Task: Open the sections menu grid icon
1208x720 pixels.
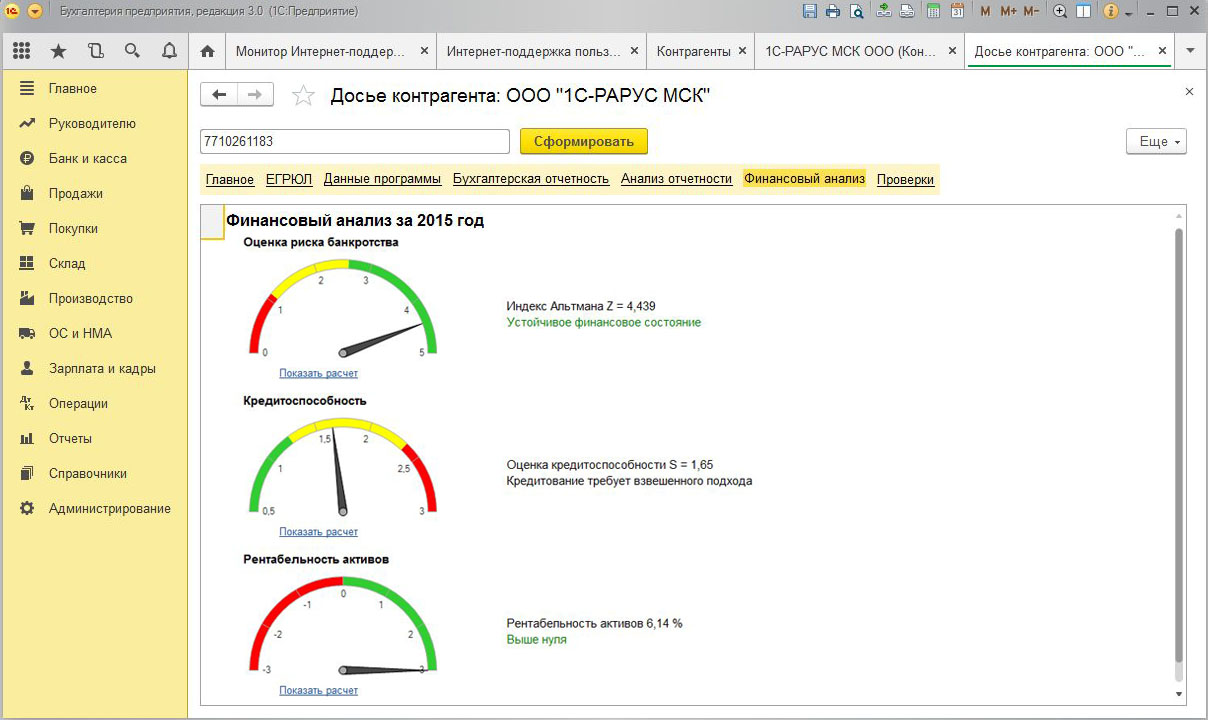Action: pos(21,51)
